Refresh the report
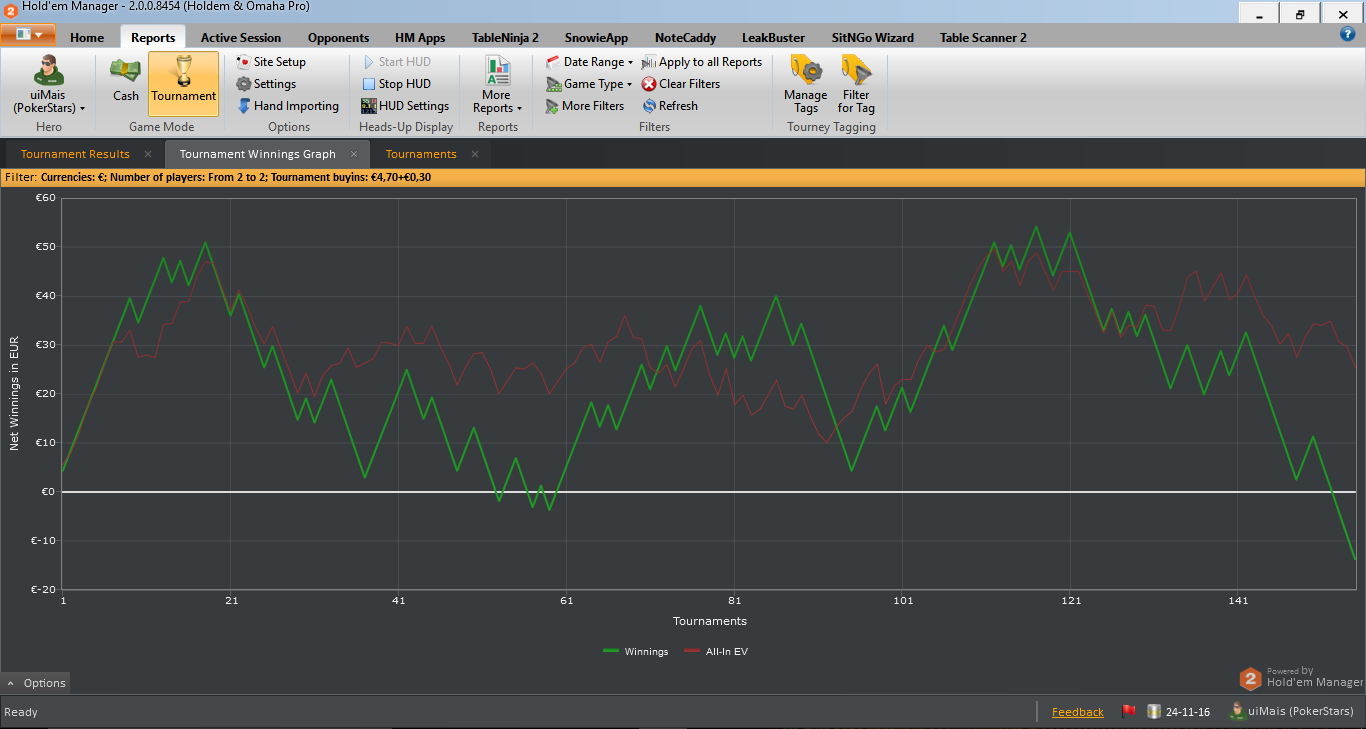 click(670, 106)
